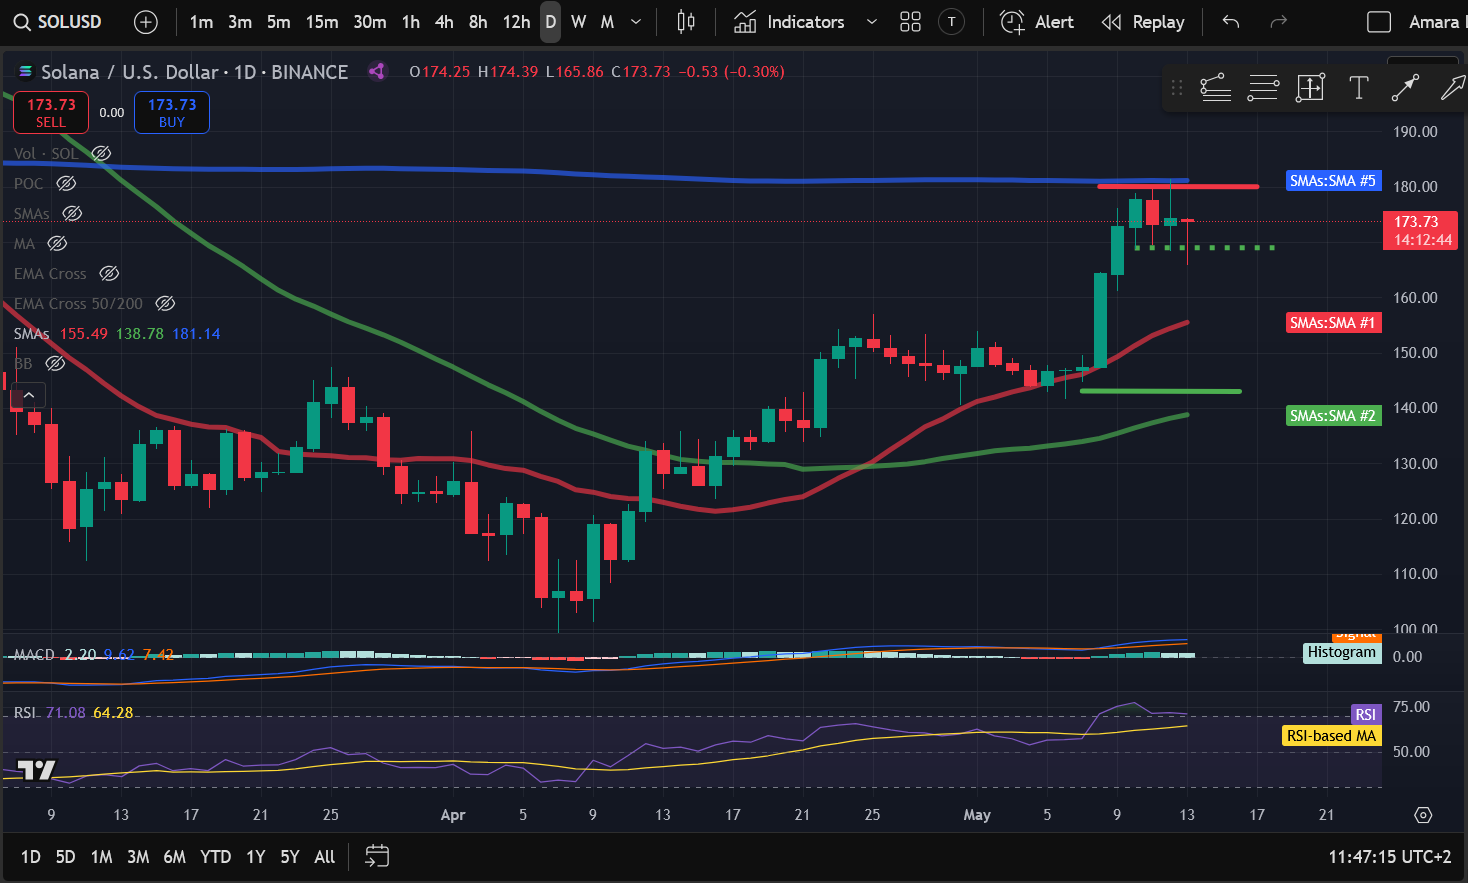1468x883 pixels.
Task: Click the SELL 173.73 button
Action: click(x=51, y=112)
